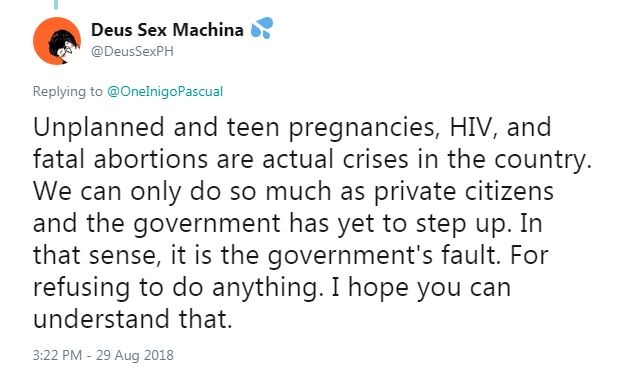Click the "Replying to" label
The width and height of the screenshot is (623, 367).
[x=68, y=91]
